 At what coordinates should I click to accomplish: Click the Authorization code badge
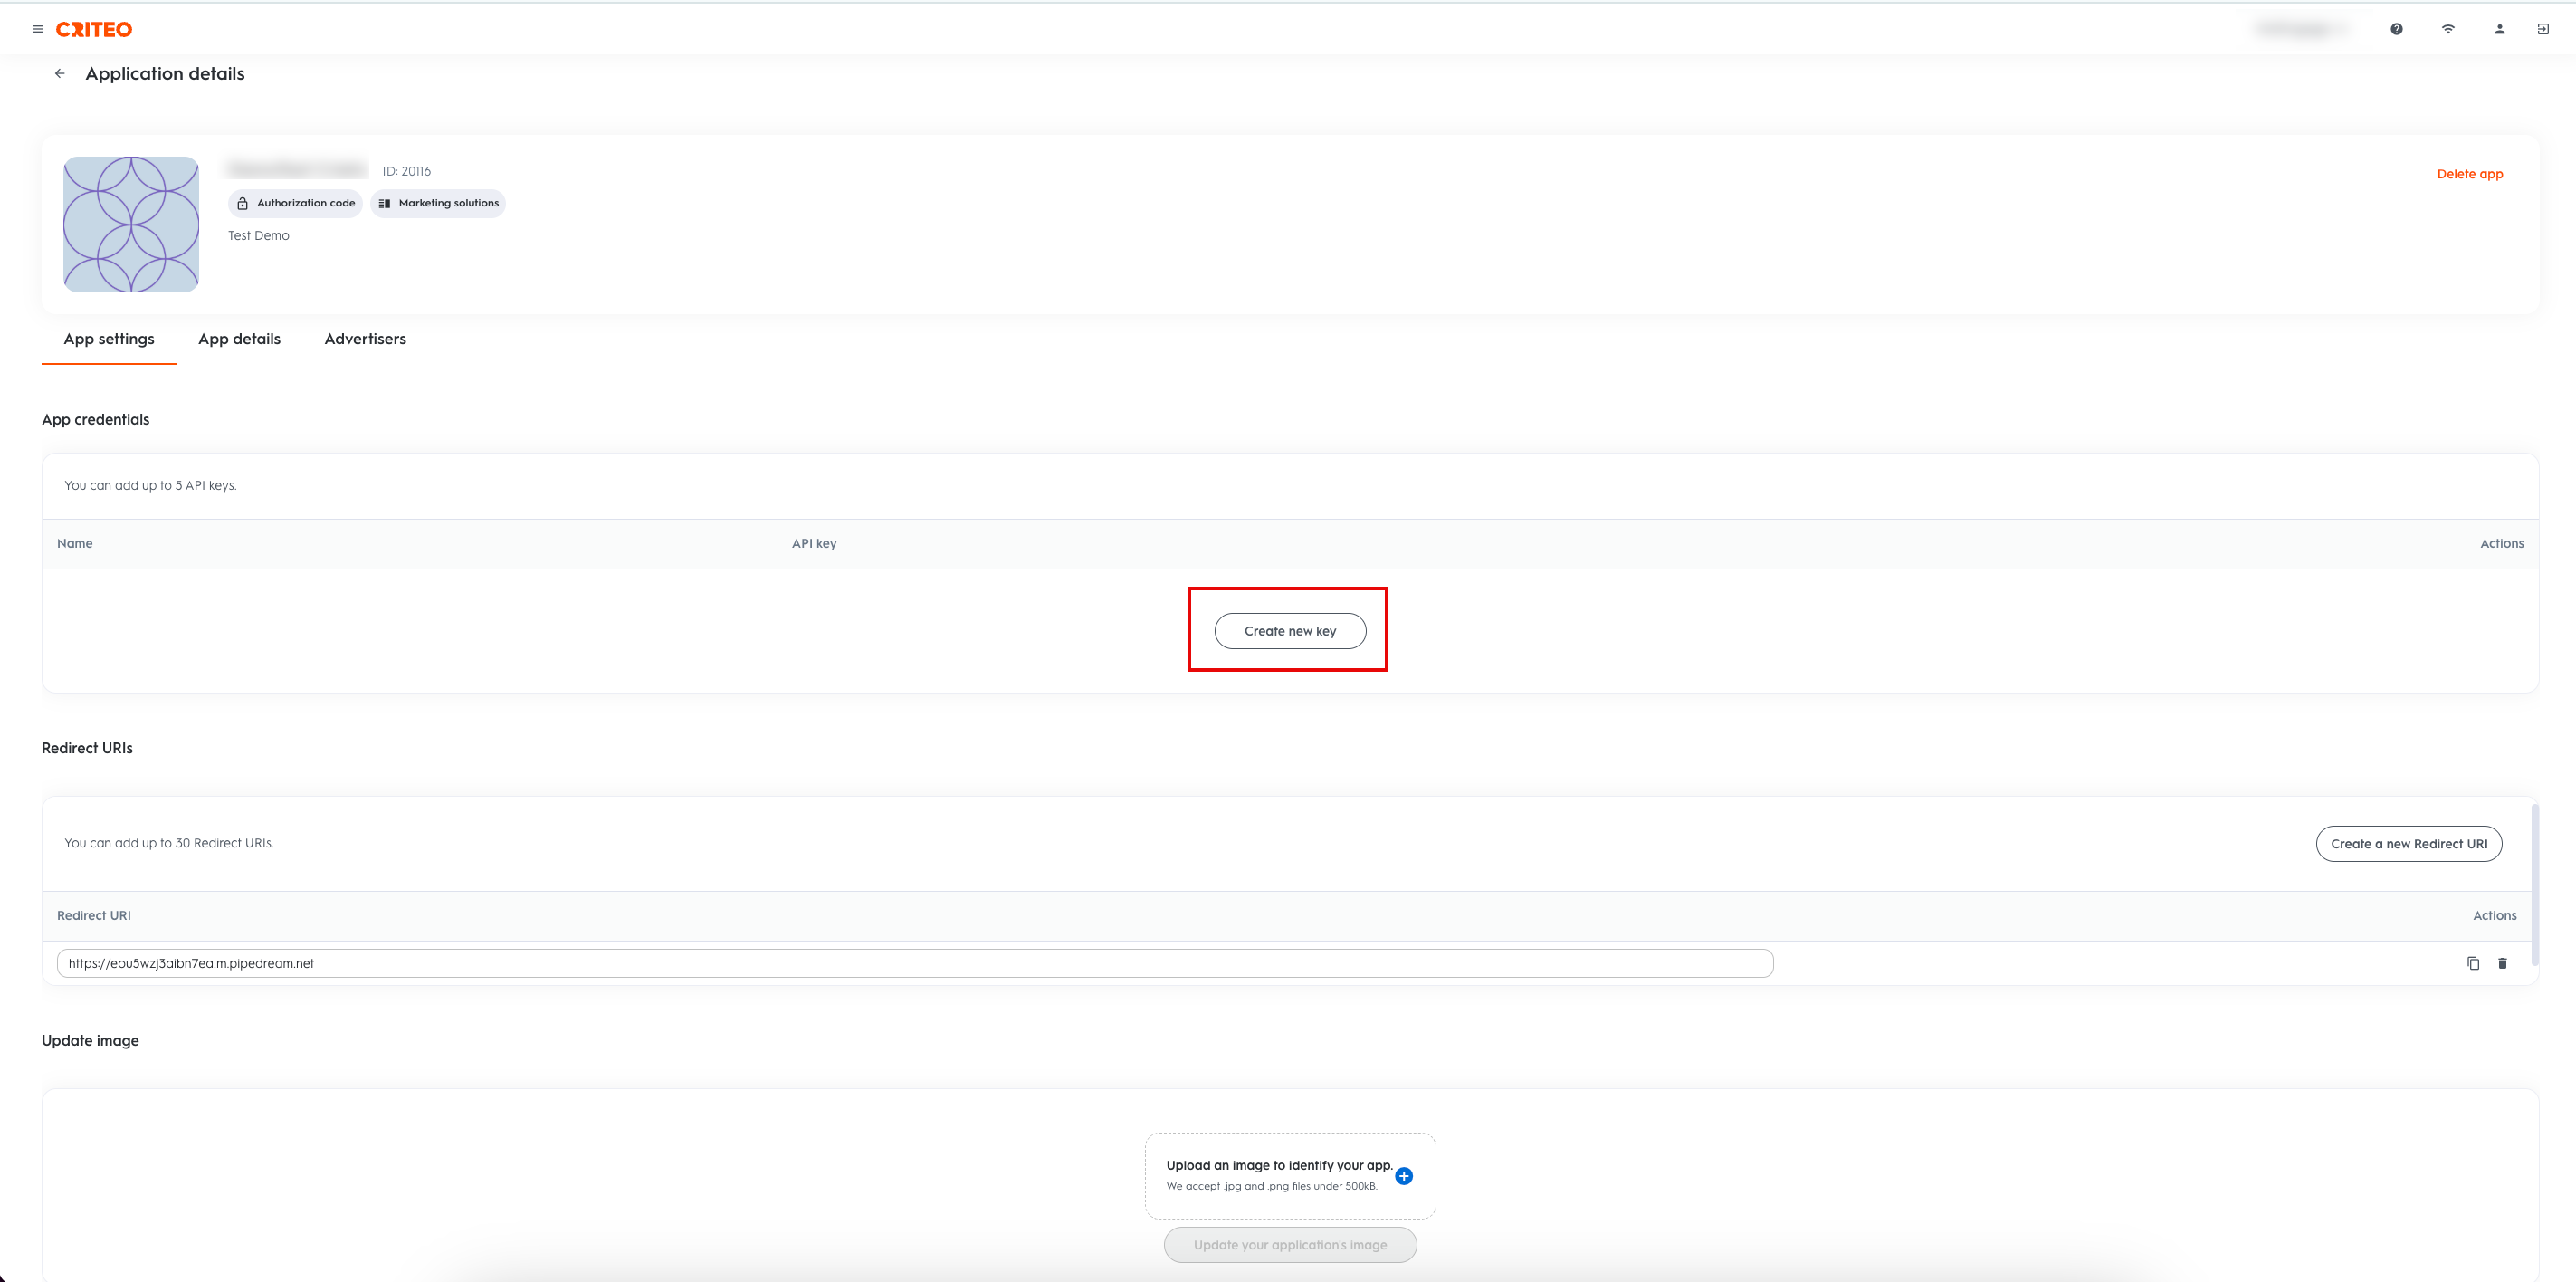point(295,203)
